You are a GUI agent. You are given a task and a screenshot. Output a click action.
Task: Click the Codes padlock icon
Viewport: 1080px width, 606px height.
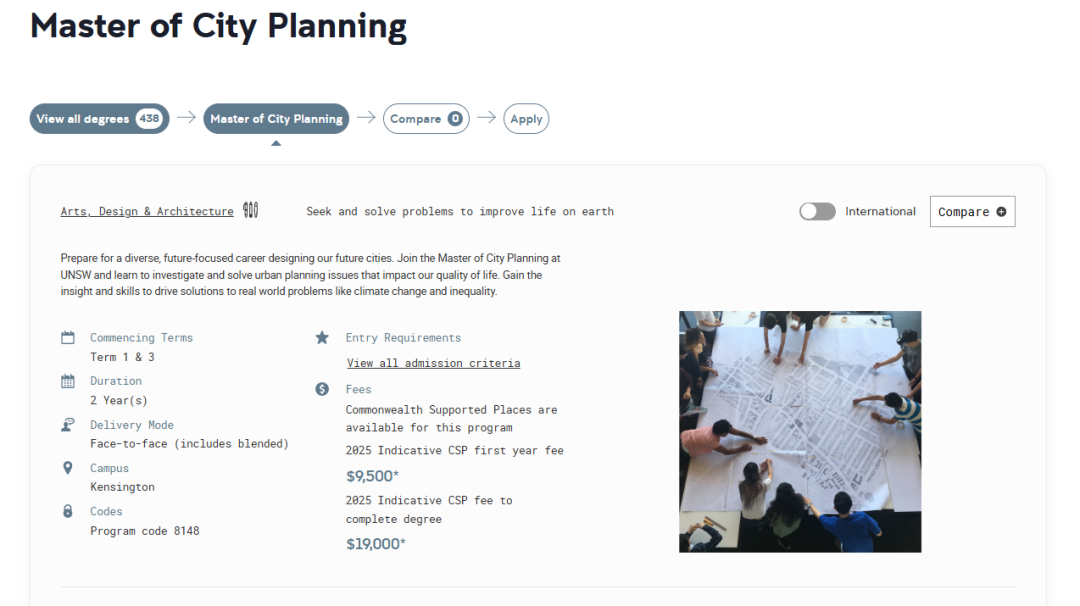(x=68, y=511)
